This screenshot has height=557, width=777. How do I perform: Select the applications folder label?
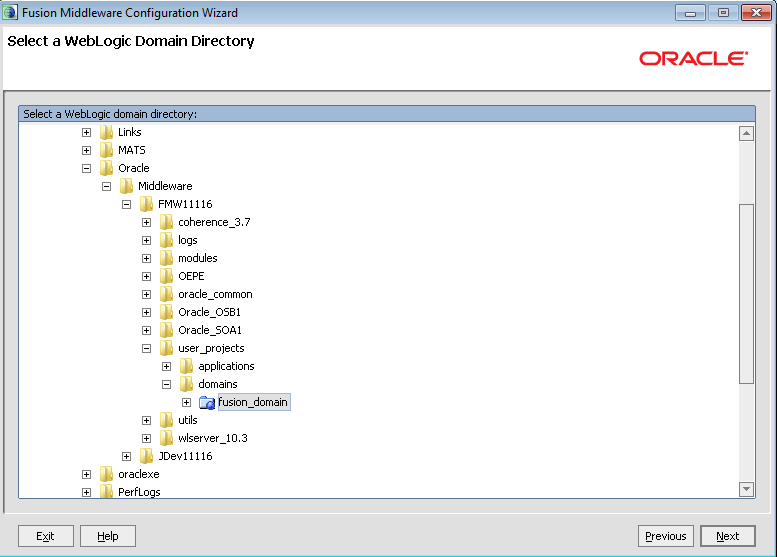point(226,366)
